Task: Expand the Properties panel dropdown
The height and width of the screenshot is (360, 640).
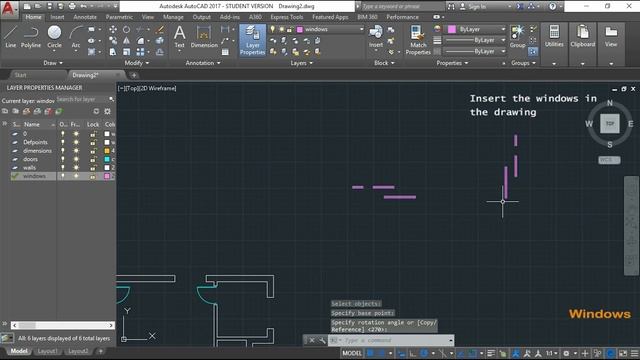Action: [x=452, y=63]
